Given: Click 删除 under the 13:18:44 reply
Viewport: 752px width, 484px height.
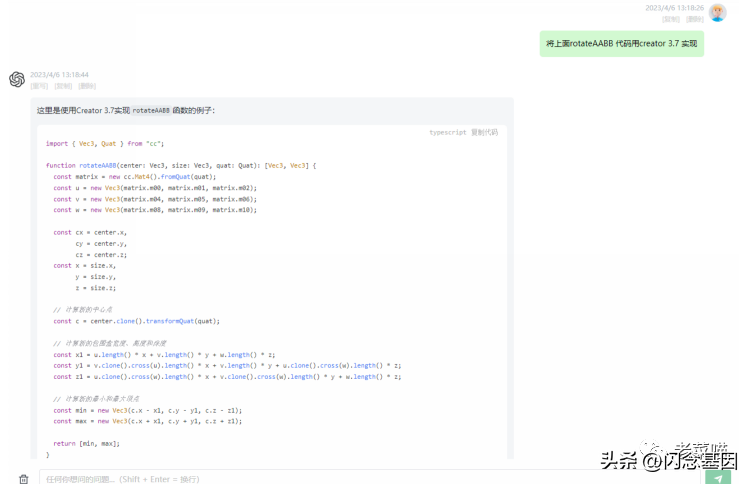Looking at the screenshot, I should tap(87, 86).
